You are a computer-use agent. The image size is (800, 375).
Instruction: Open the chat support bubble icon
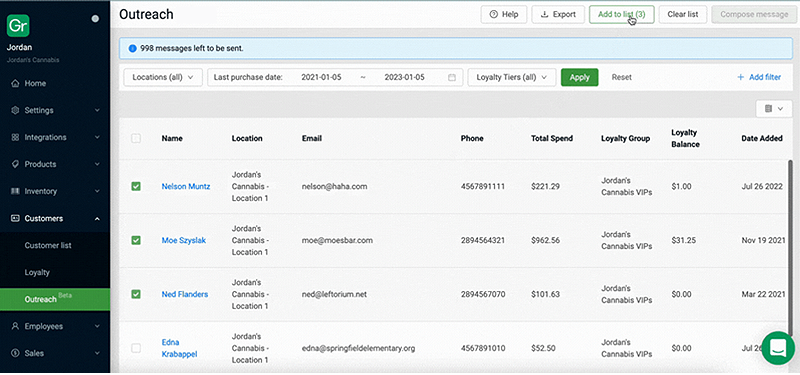[779, 348]
